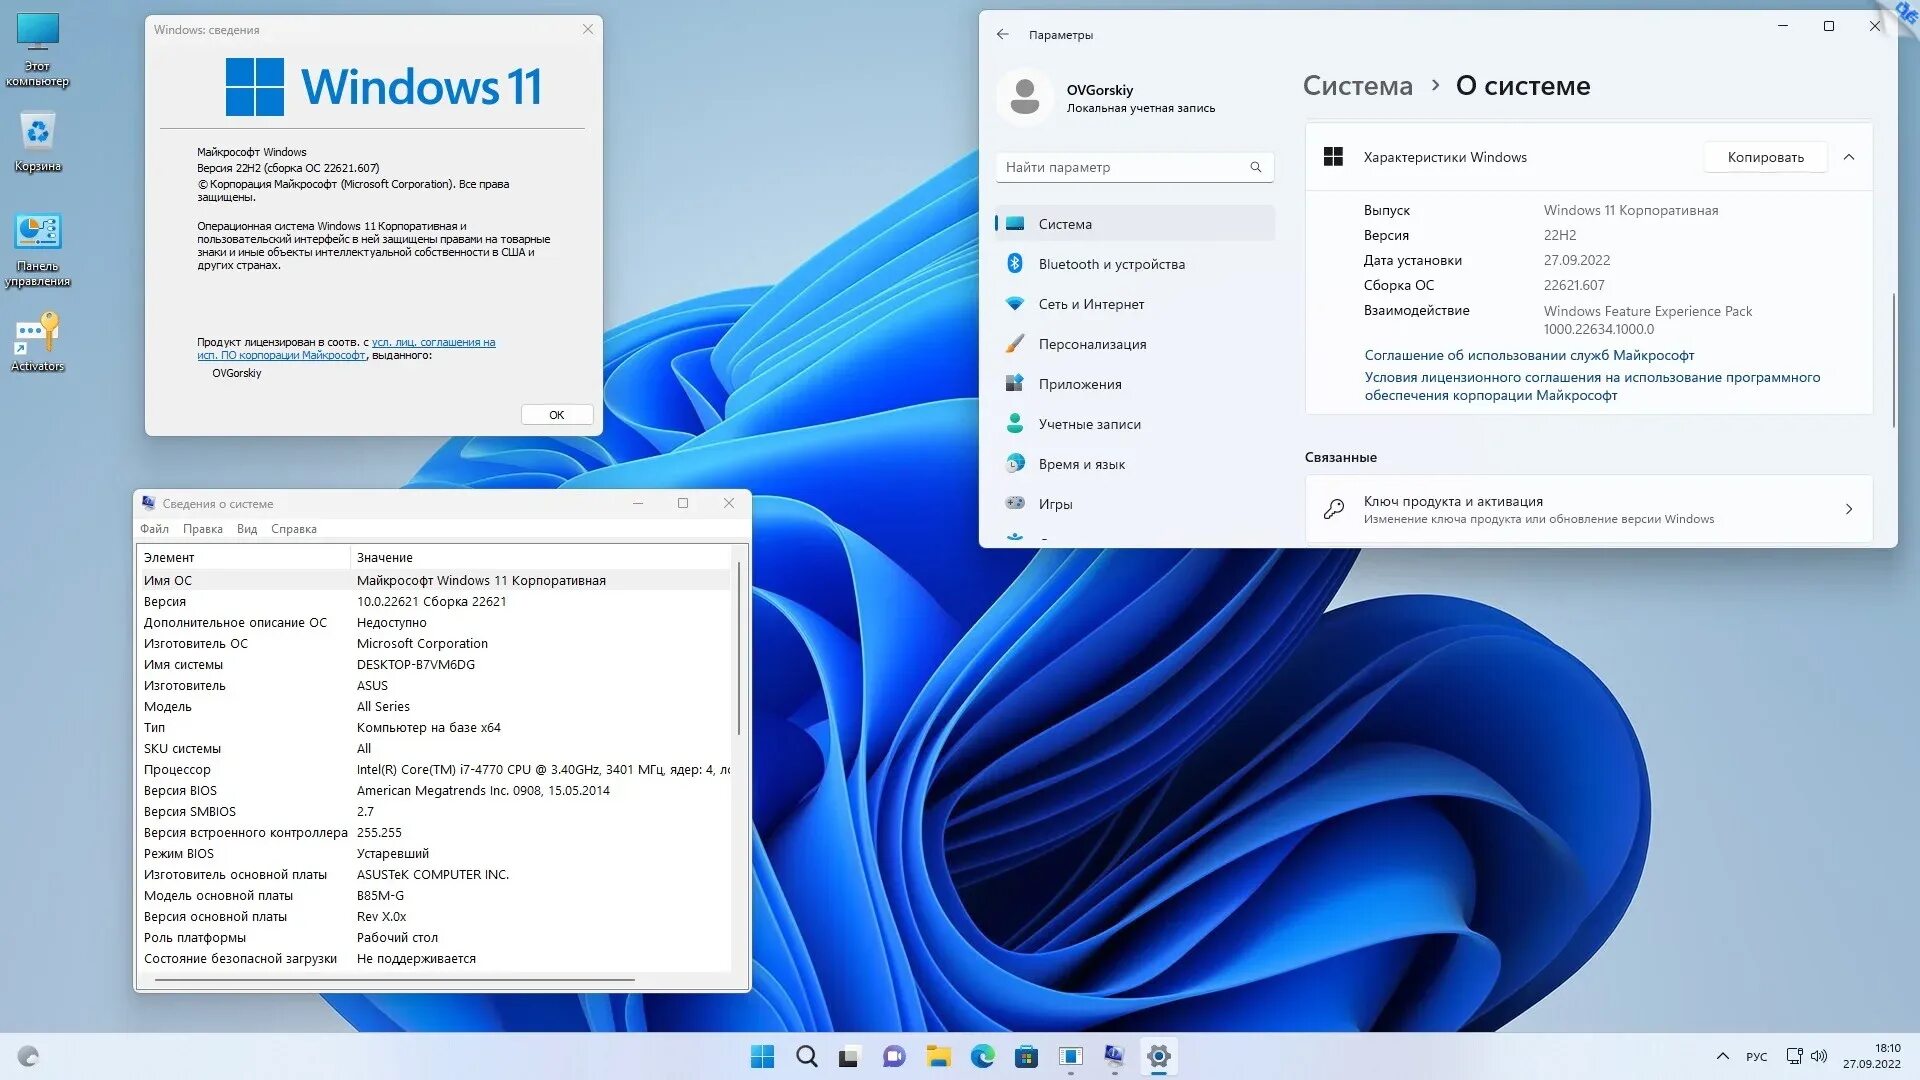Click the Персонализация brush icon
This screenshot has width=1920, height=1080.
point(1014,343)
